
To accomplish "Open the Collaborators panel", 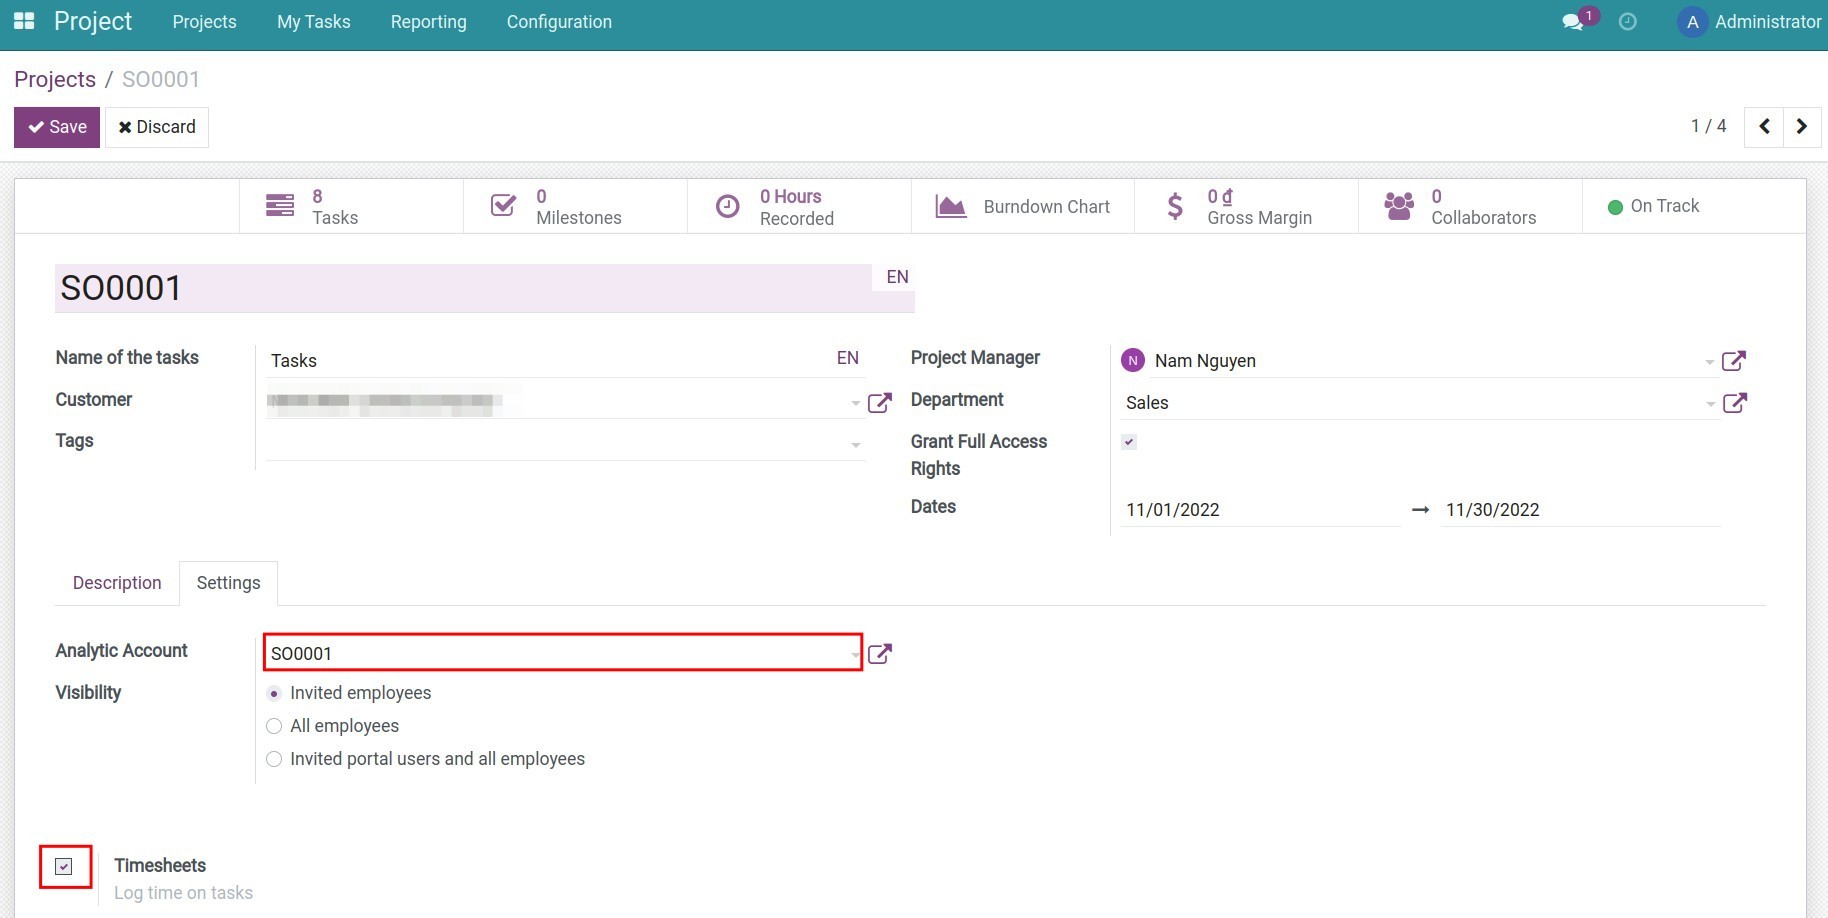I will point(1465,206).
